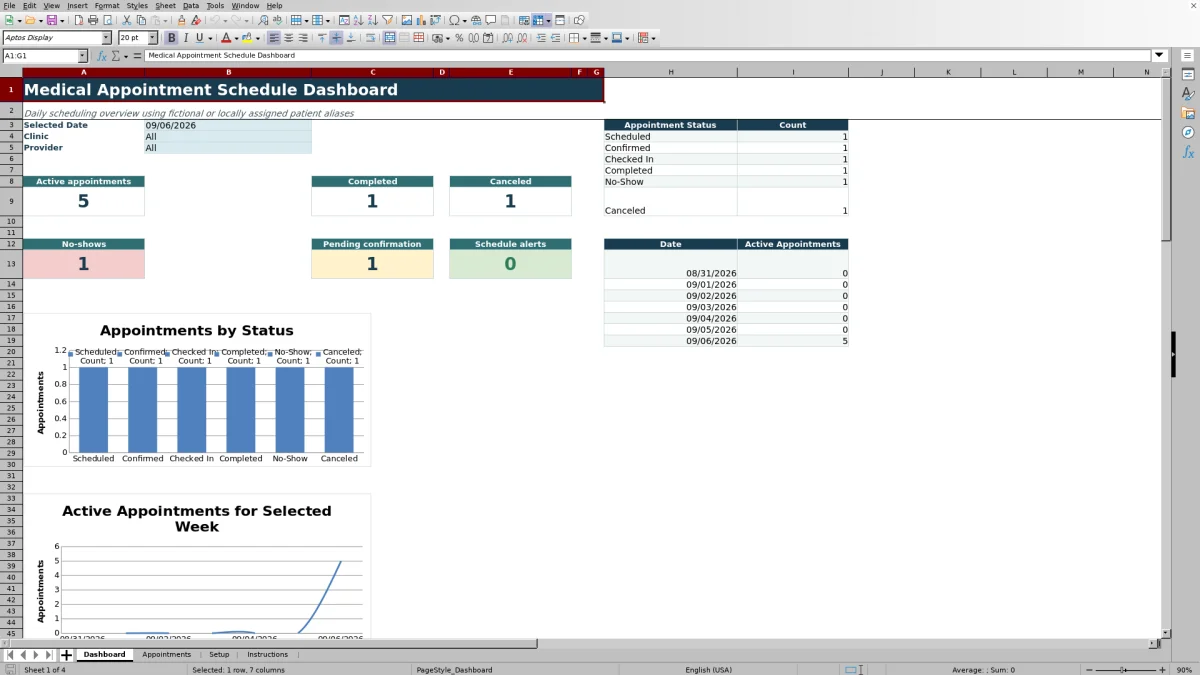The height and width of the screenshot is (675, 1200).
Task: Open the Underline style dropdown arrow
Action: click(x=210, y=38)
